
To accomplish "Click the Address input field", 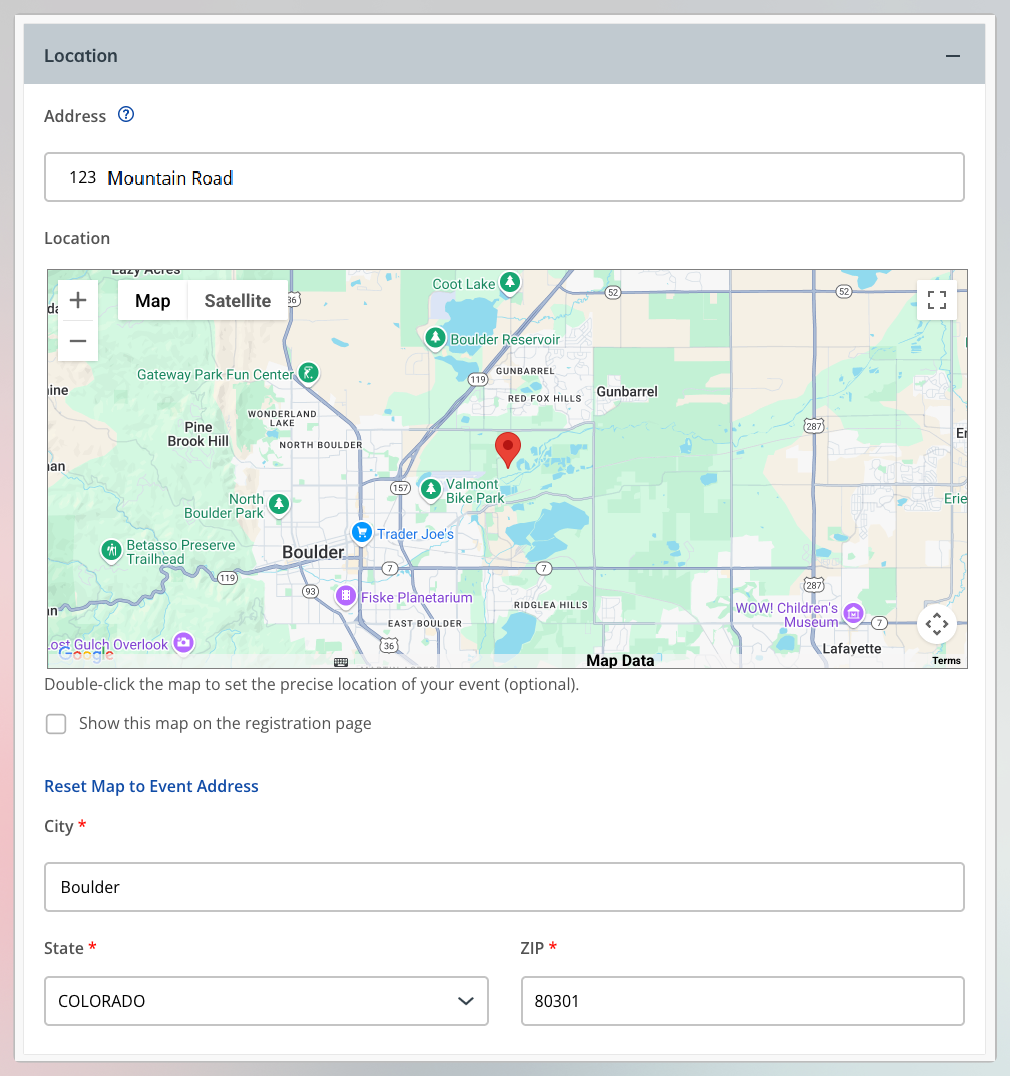I will click(x=504, y=177).
